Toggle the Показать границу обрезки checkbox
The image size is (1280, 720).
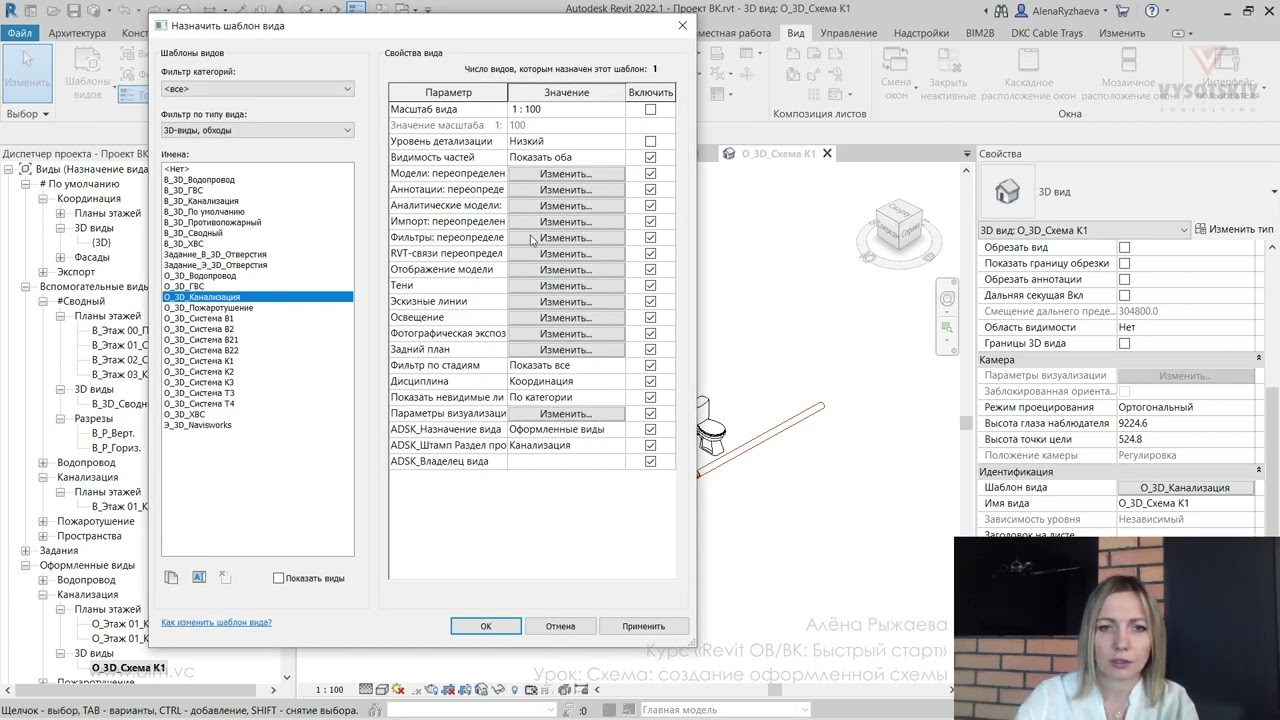tap(1124, 263)
